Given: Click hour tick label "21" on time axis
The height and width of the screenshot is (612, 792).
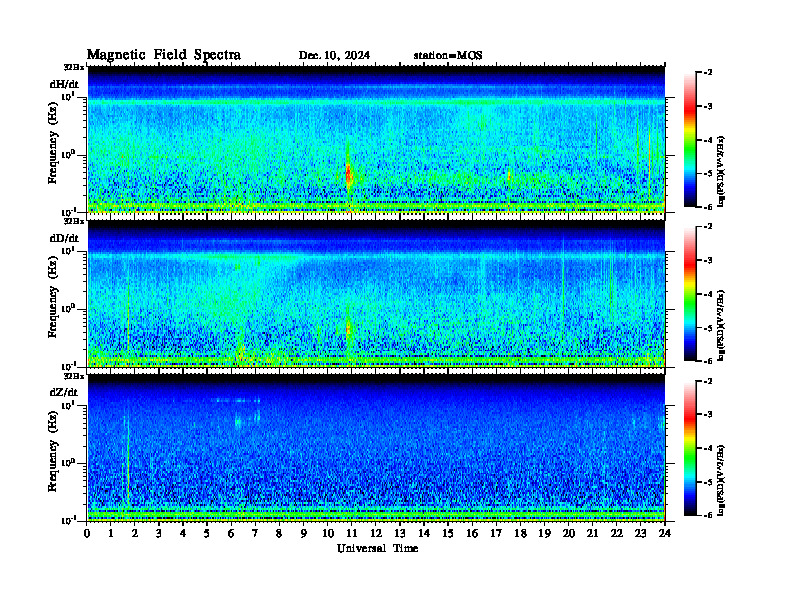Looking at the screenshot, I should click(x=592, y=533).
